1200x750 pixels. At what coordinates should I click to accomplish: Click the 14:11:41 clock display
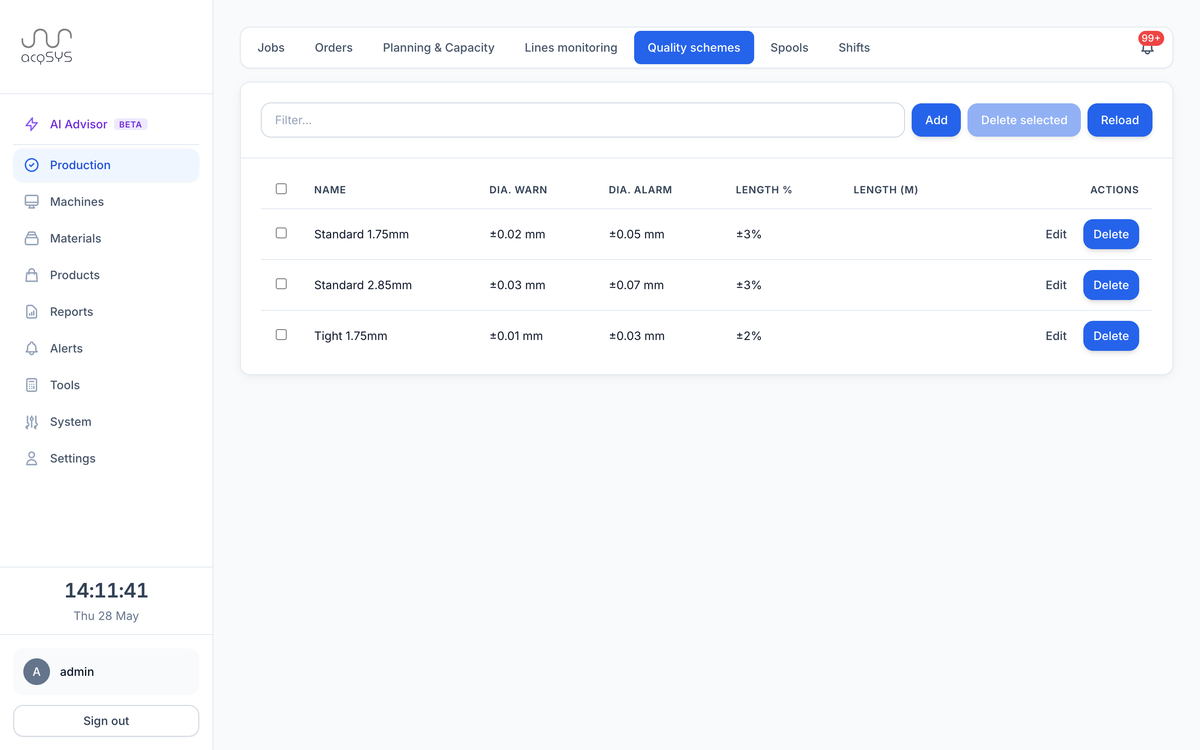coord(106,590)
